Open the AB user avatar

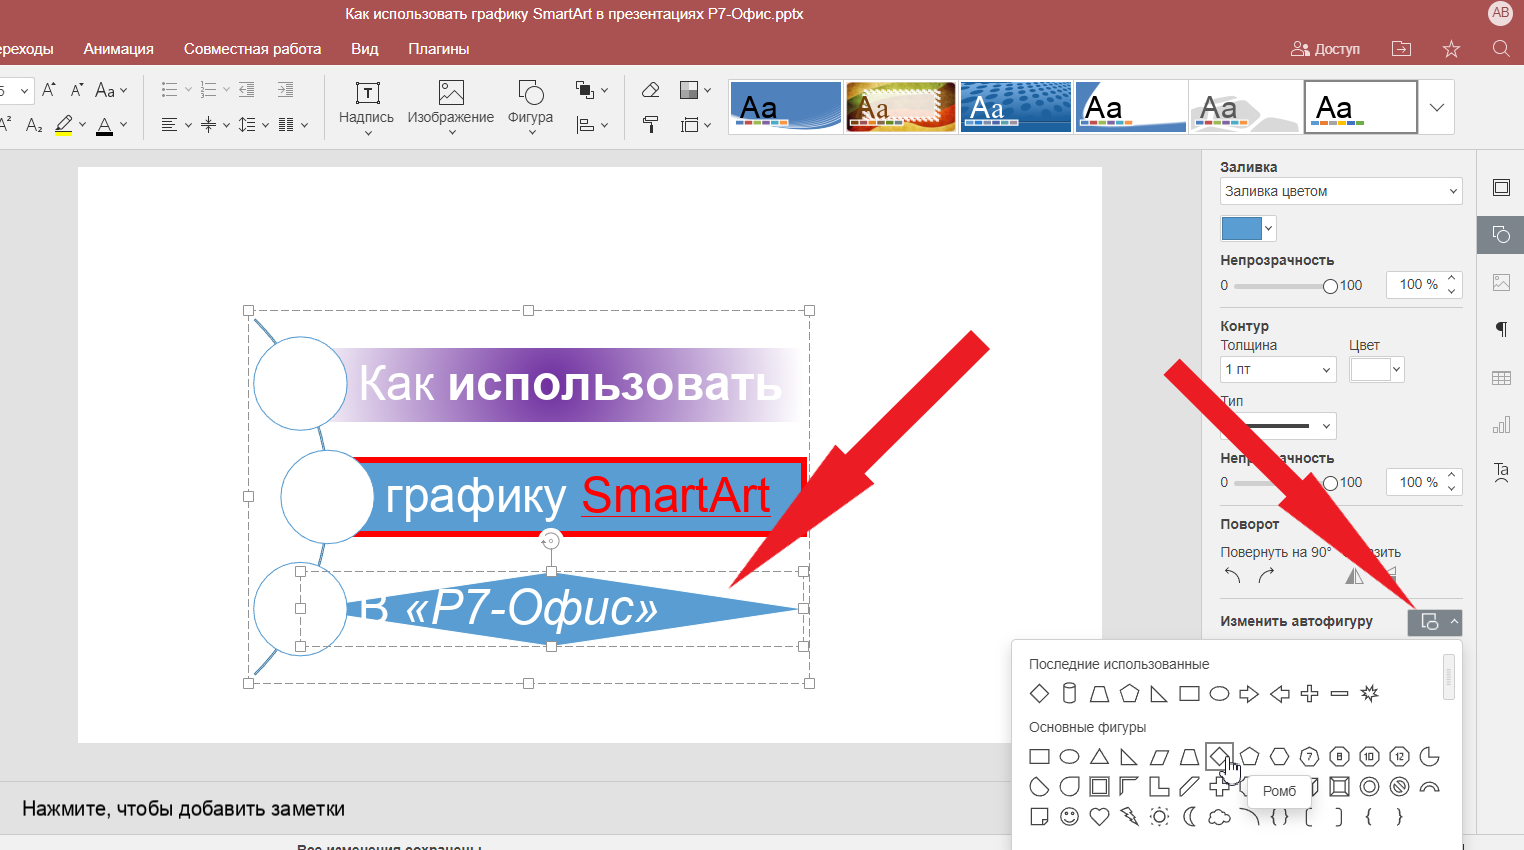click(x=1500, y=13)
